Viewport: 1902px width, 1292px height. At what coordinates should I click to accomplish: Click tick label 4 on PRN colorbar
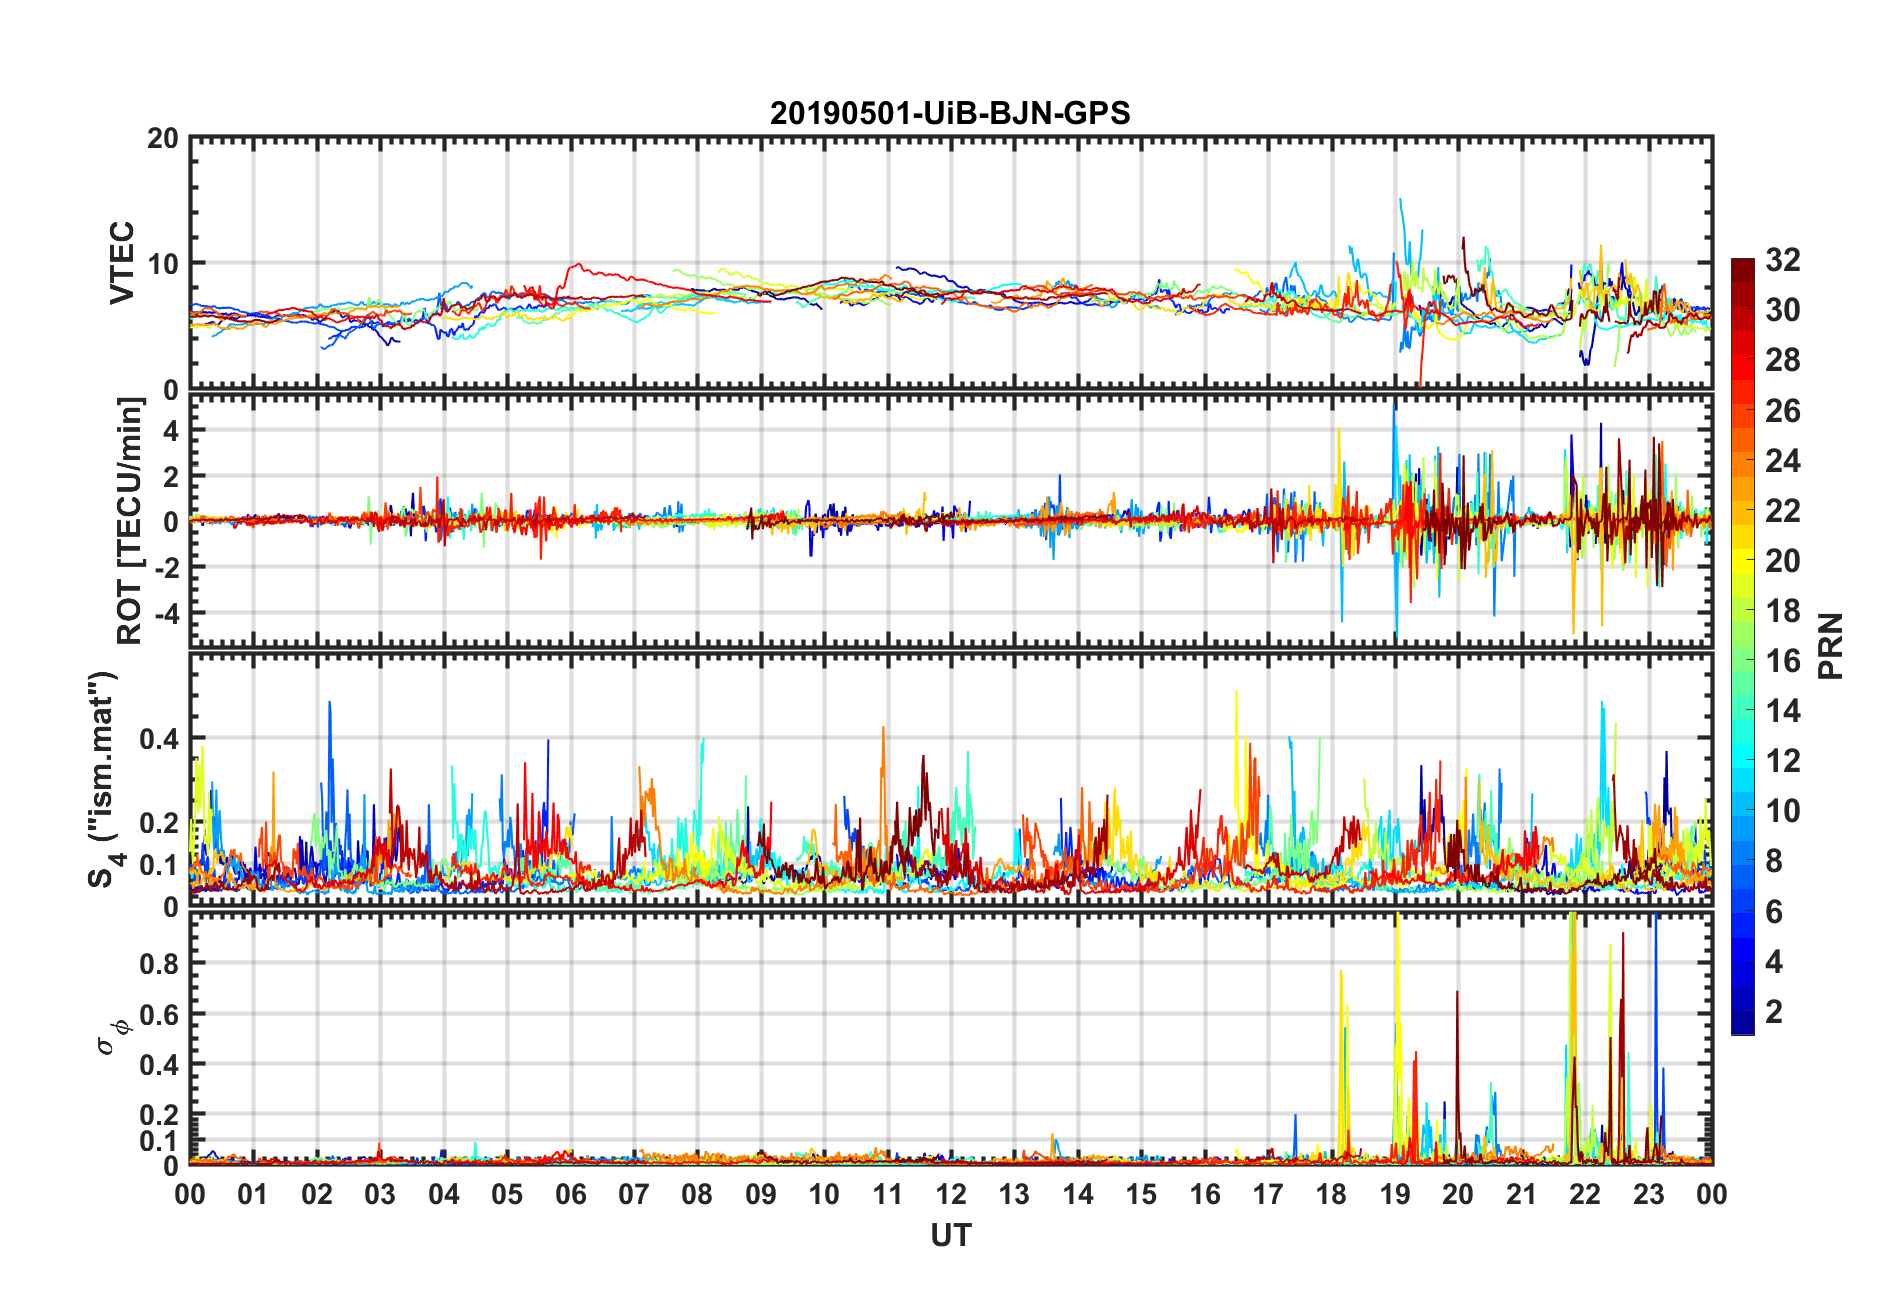tap(1774, 962)
